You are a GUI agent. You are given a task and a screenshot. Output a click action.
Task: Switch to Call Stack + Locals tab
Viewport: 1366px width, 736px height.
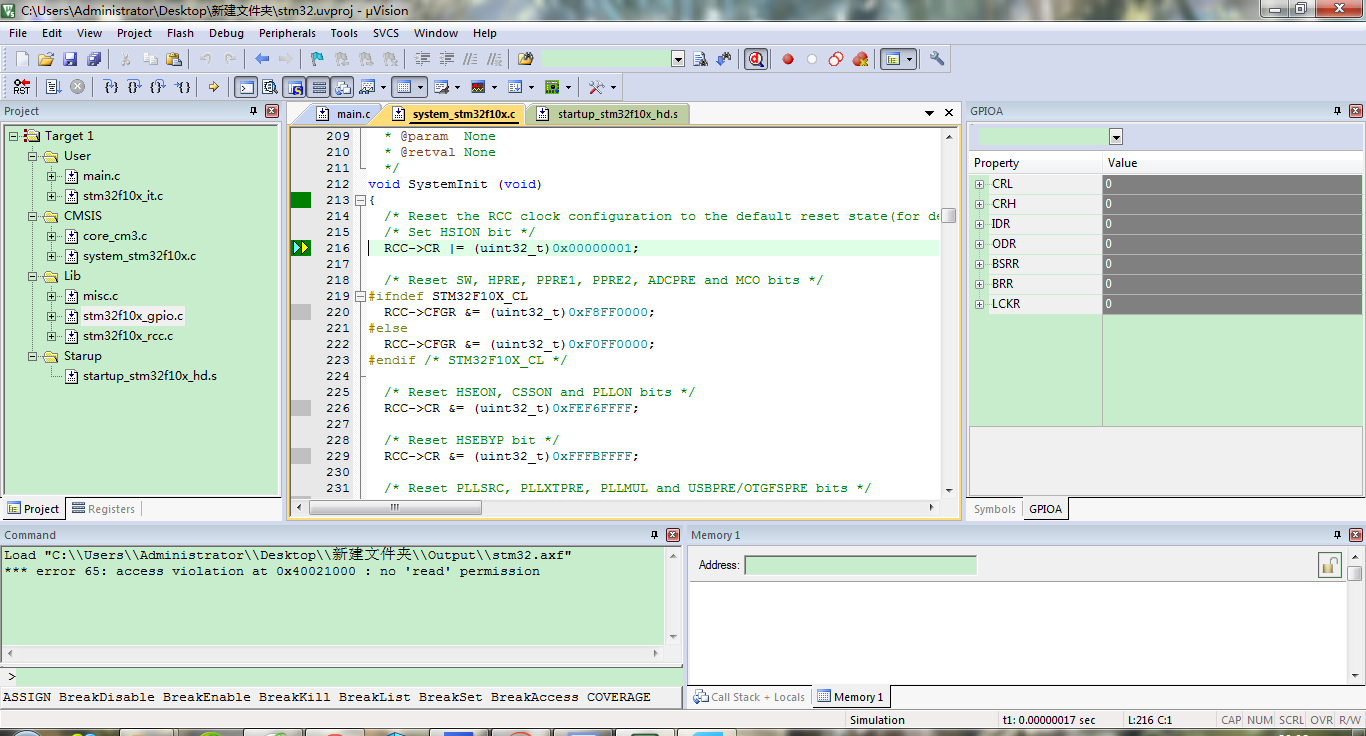click(x=749, y=697)
